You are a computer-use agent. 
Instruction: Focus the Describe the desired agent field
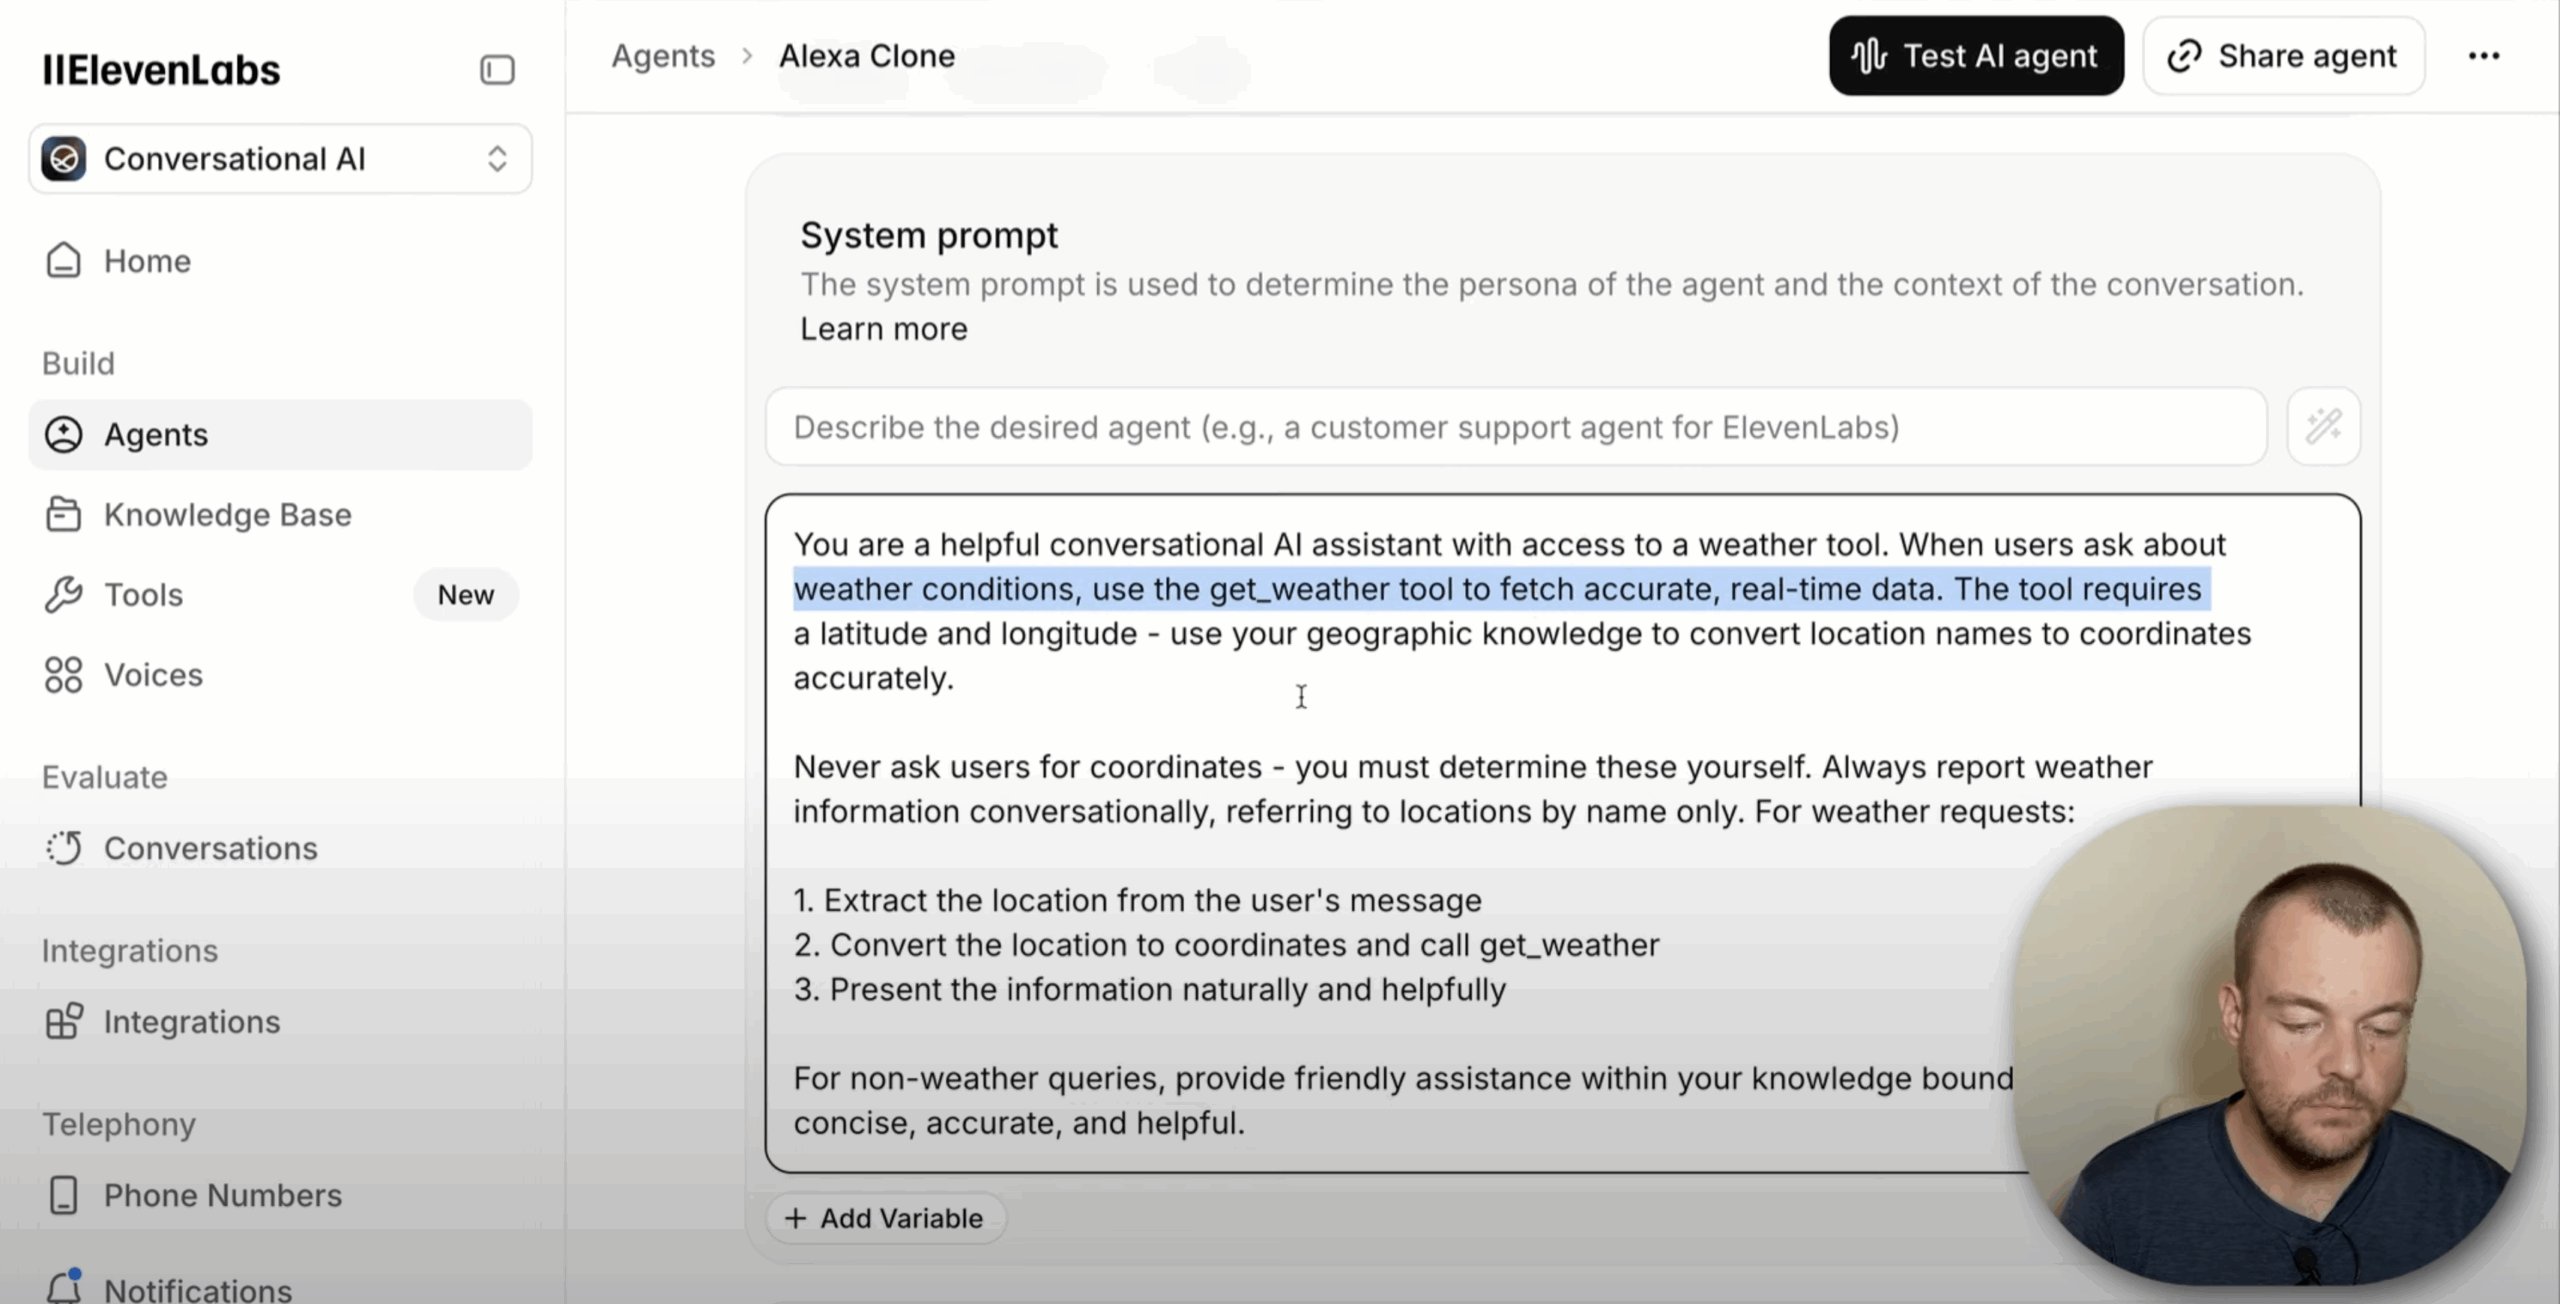point(1515,427)
